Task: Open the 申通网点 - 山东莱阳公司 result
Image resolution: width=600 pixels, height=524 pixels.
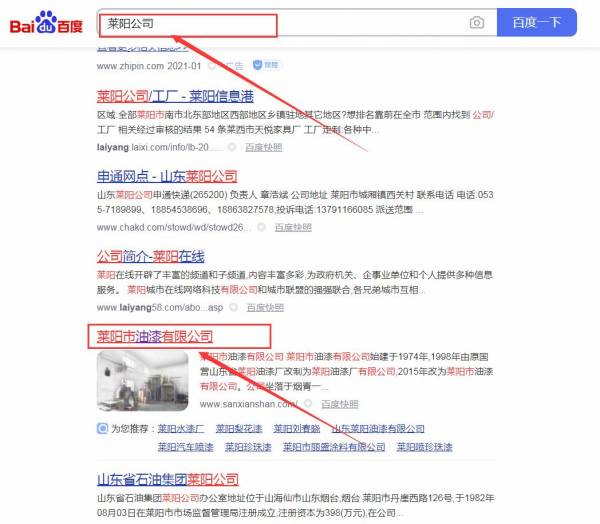Action: click(x=167, y=175)
